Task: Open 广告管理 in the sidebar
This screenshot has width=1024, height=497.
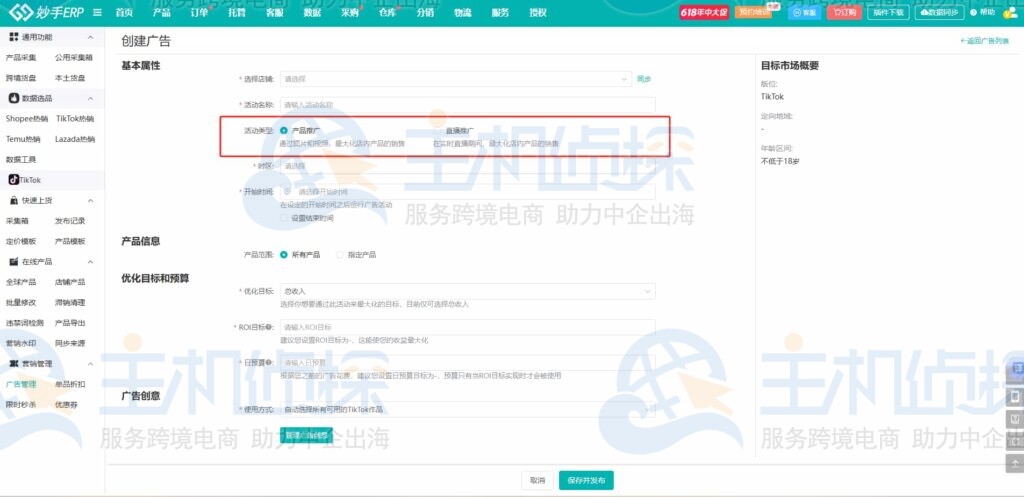Action: point(21,384)
